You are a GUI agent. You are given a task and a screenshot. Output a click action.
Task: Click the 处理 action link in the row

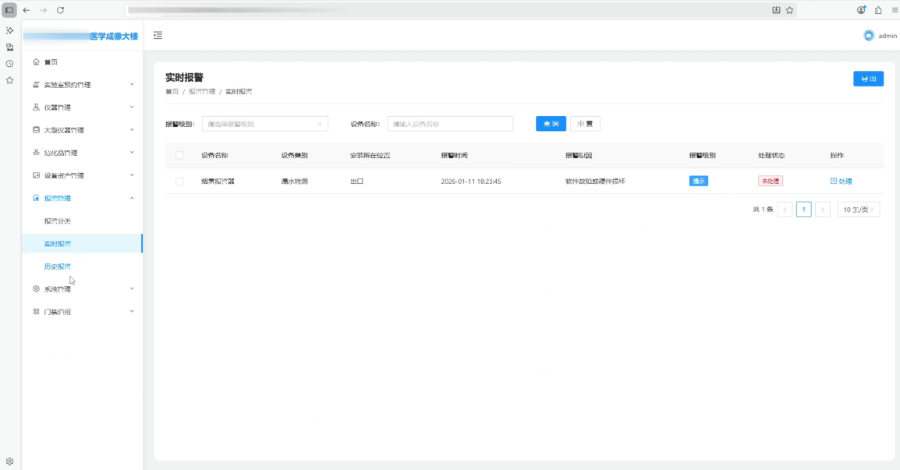point(841,181)
